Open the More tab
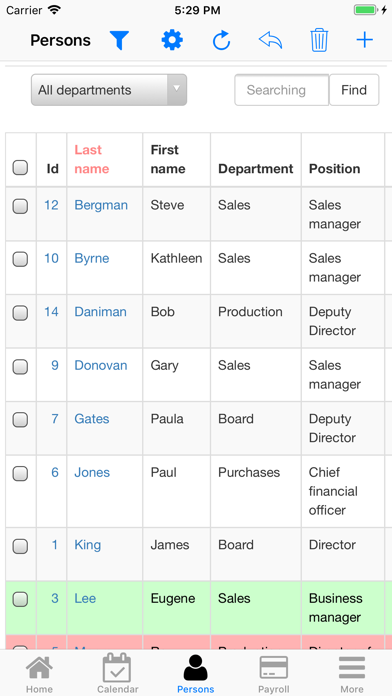This screenshot has height=696, width=392. pyautogui.click(x=352, y=673)
